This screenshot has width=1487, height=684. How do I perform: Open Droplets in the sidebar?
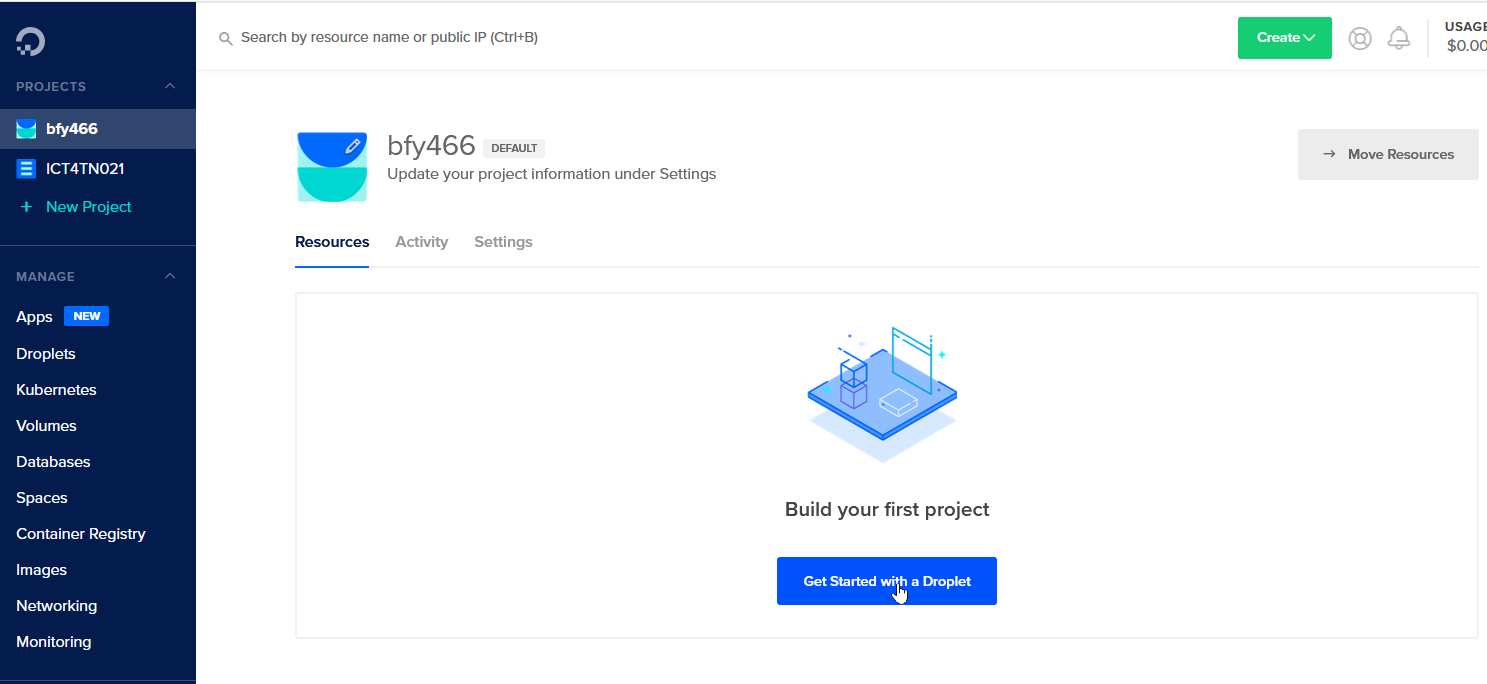click(46, 354)
